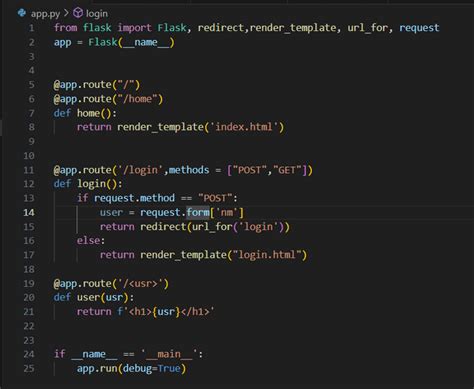474x389 pixels.
Task: Click line number 12 in gutter
Action: point(29,184)
